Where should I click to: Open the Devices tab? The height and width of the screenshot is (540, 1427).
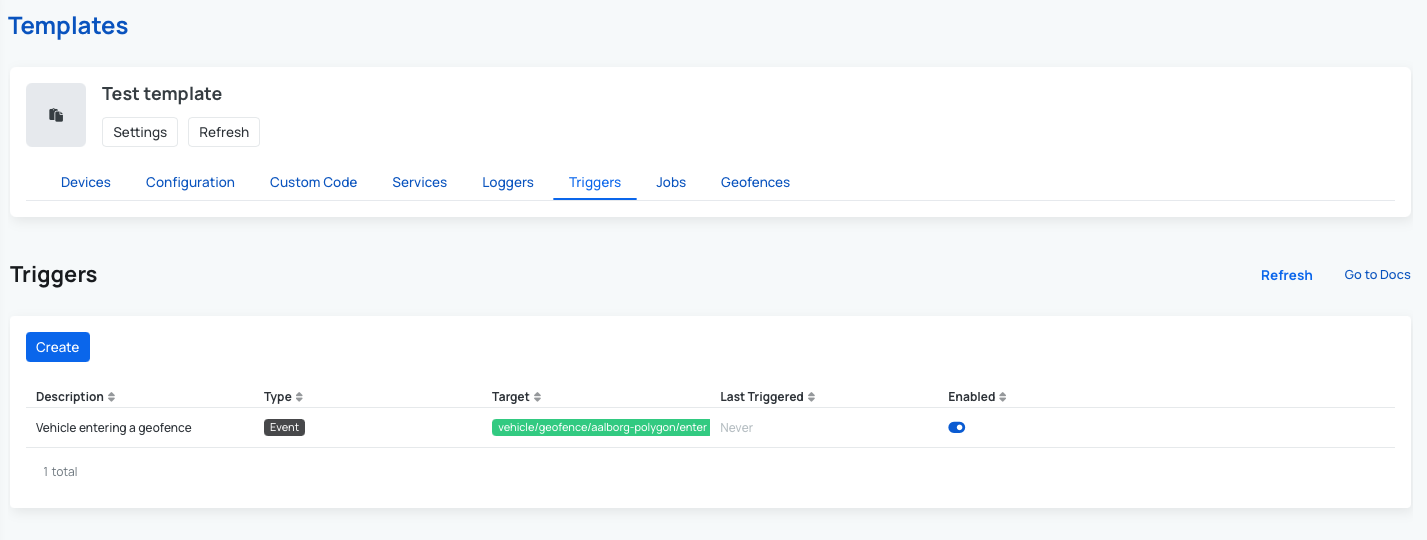tap(86, 183)
